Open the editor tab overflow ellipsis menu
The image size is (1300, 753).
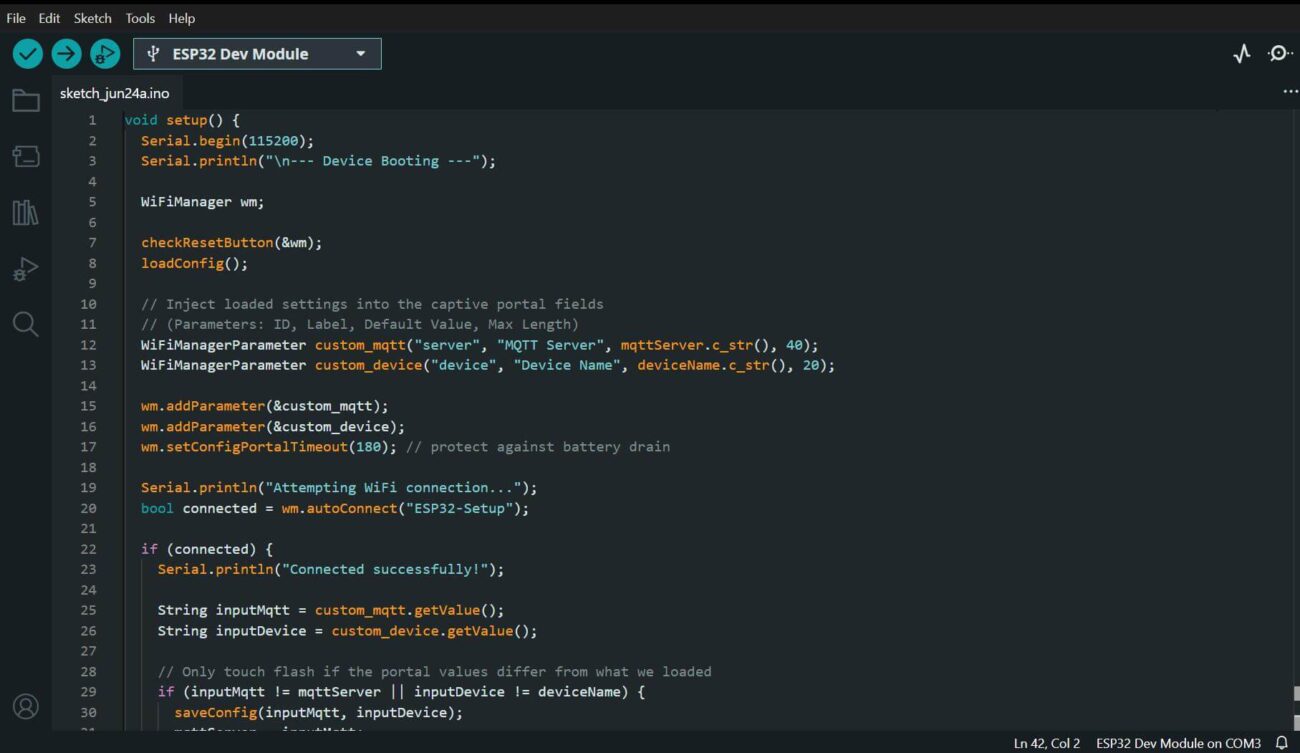coord(1290,92)
